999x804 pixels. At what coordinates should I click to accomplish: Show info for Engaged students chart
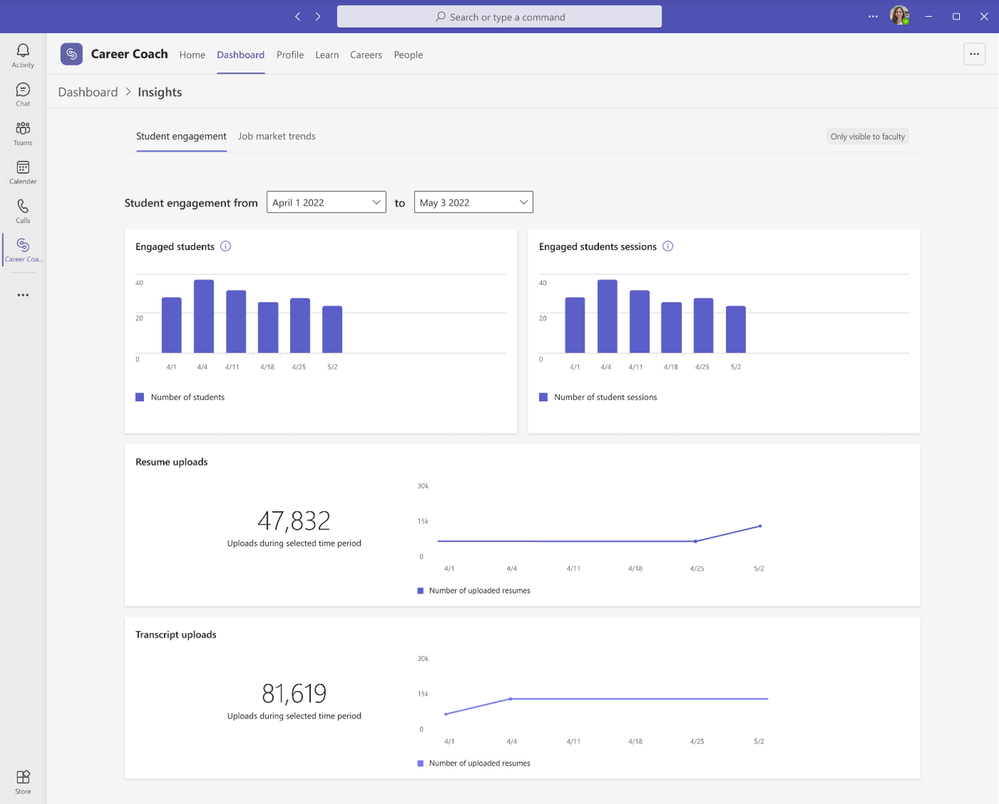226,247
